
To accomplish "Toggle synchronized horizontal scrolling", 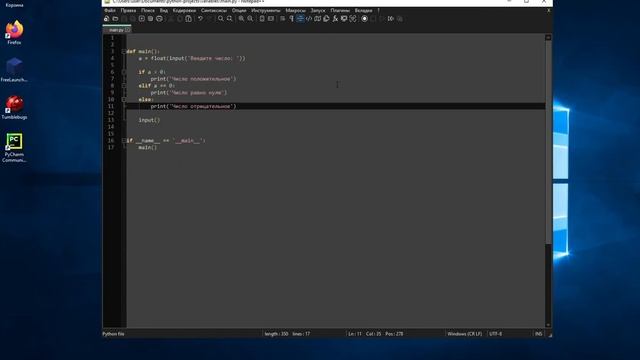I will pyautogui.click(x=271, y=19).
